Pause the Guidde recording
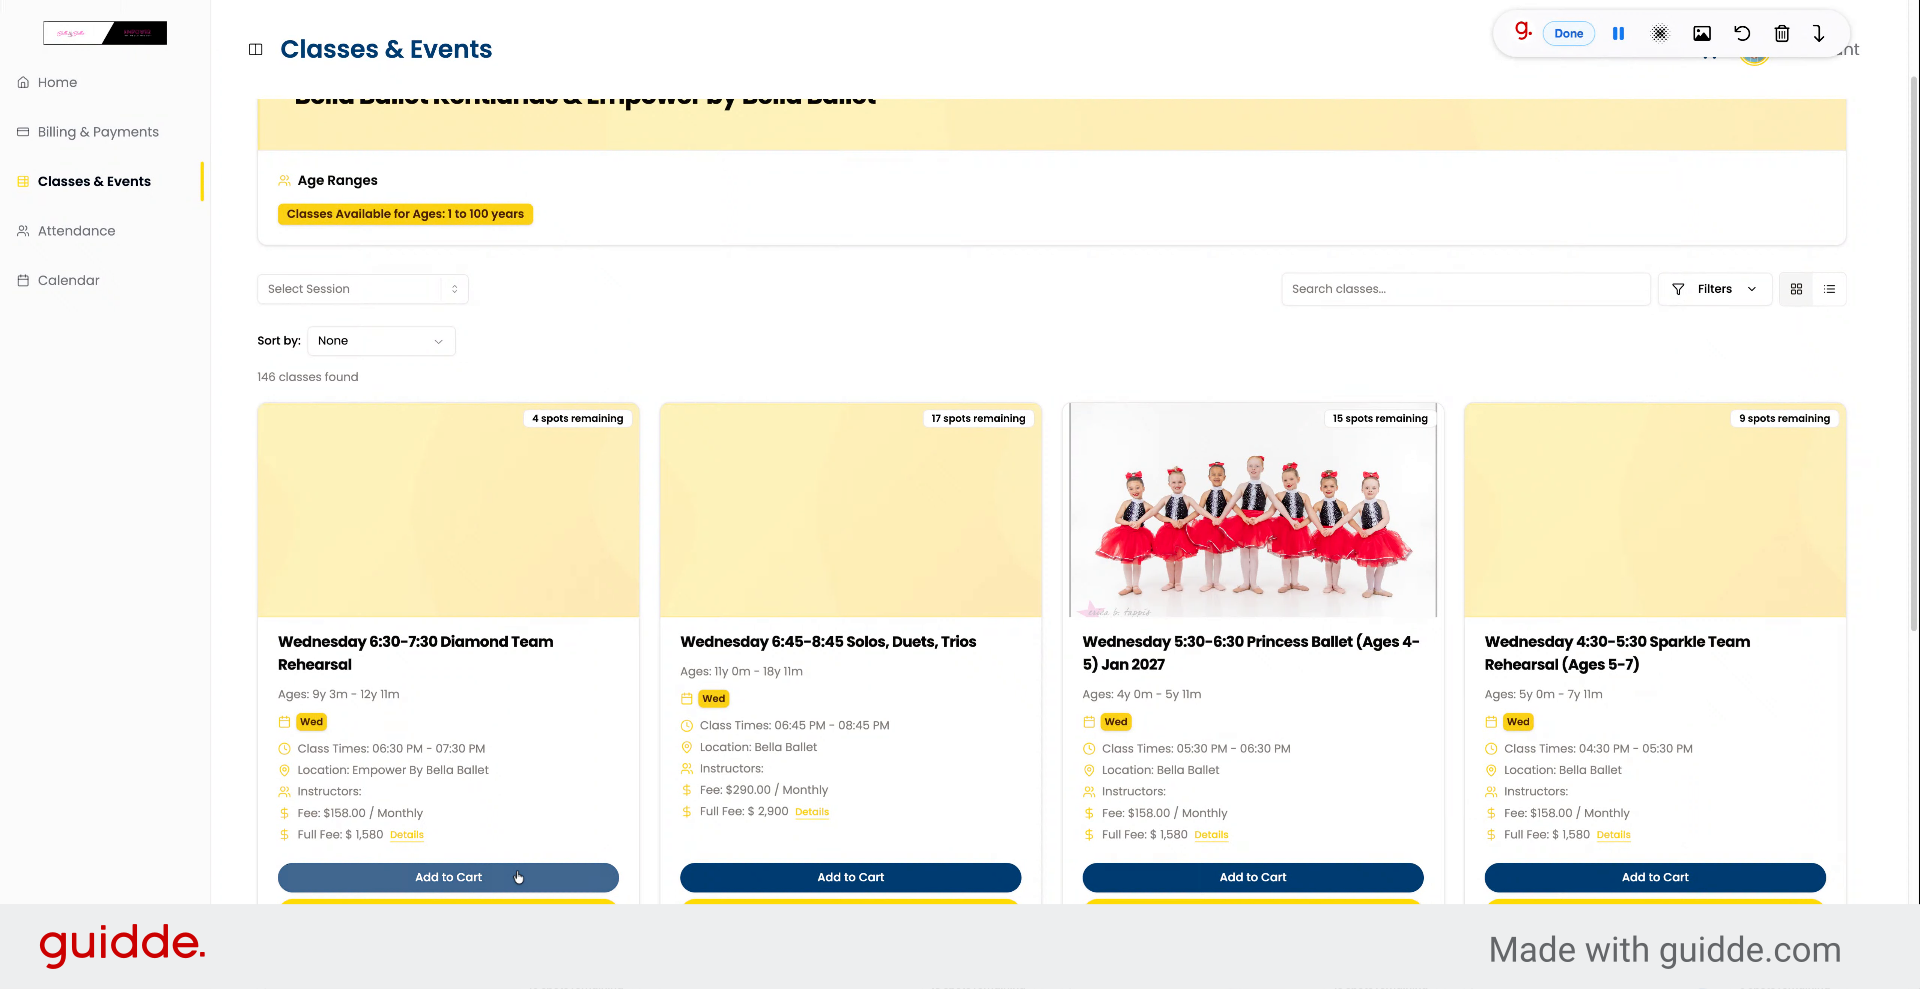Viewport: 1920px width, 989px height. point(1618,34)
